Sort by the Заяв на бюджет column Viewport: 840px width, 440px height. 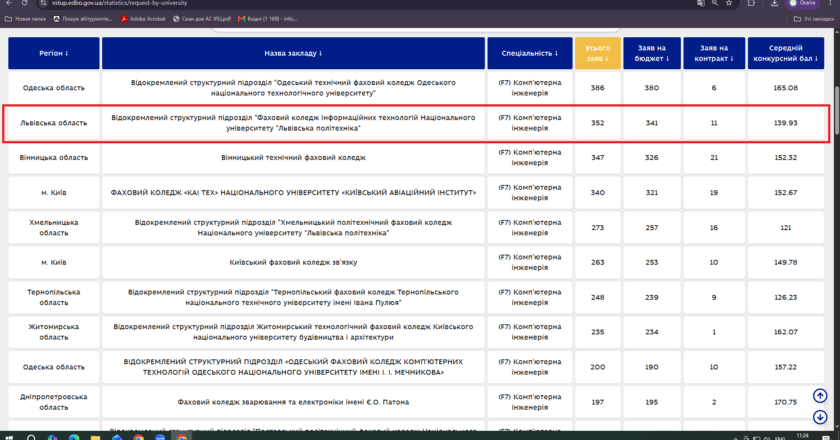click(x=652, y=53)
